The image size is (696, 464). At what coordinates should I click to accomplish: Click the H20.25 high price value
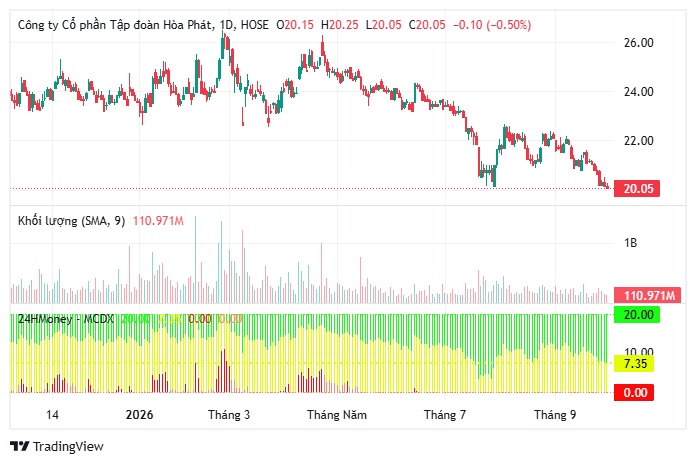[340, 25]
